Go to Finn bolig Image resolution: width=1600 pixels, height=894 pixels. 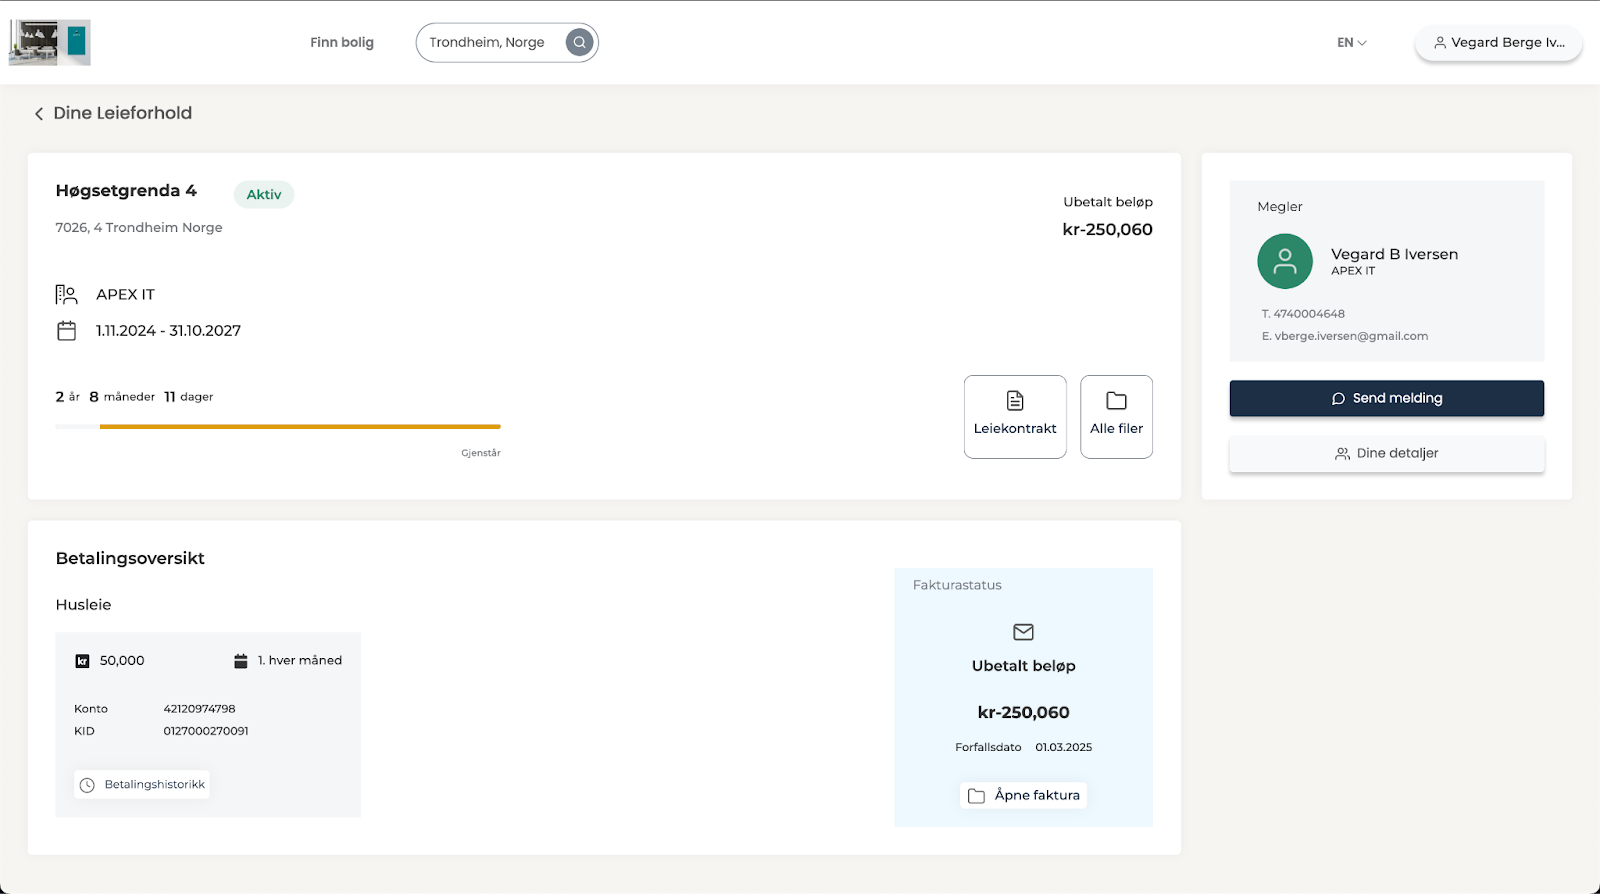click(x=341, y=43)
